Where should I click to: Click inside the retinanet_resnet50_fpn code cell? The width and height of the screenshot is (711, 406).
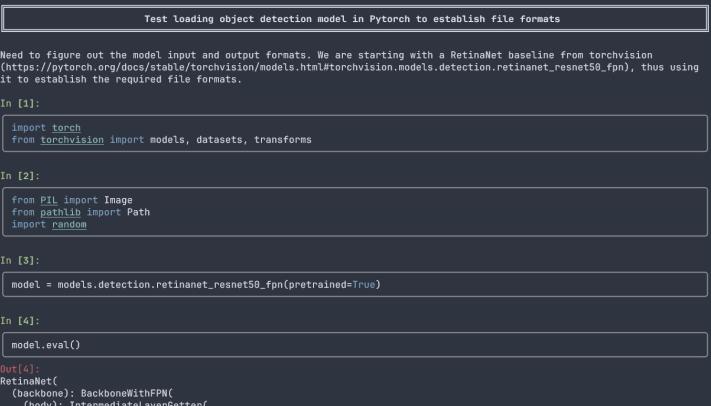(355, 284)
